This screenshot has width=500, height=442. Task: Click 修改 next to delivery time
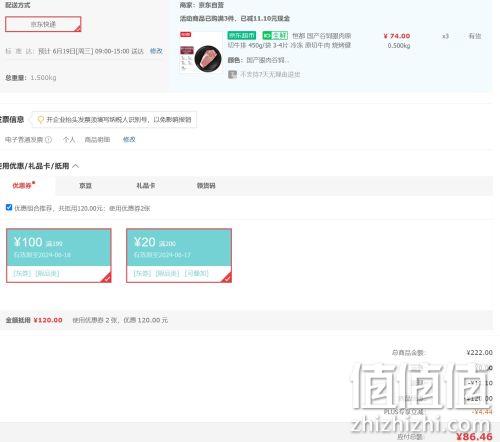click(156, 51)
